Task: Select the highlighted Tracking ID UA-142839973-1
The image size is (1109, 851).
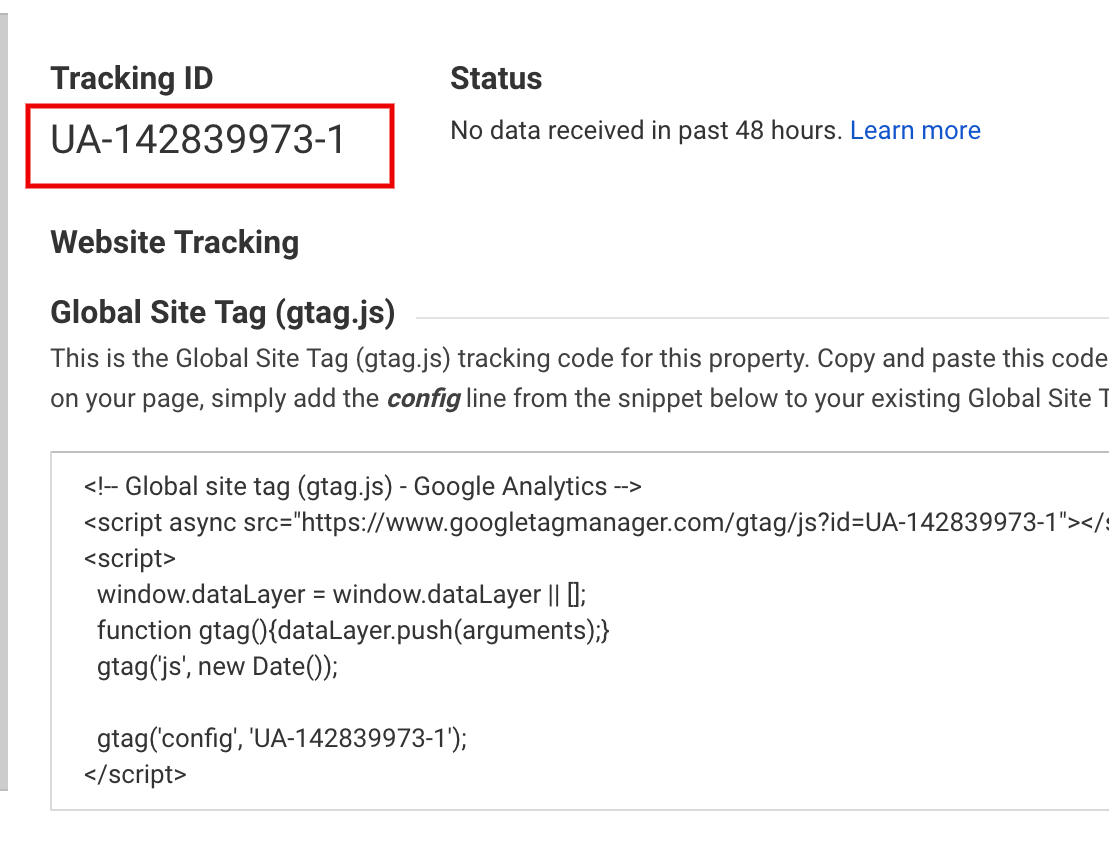Action: pyautogui.click(x=200, y=142)
